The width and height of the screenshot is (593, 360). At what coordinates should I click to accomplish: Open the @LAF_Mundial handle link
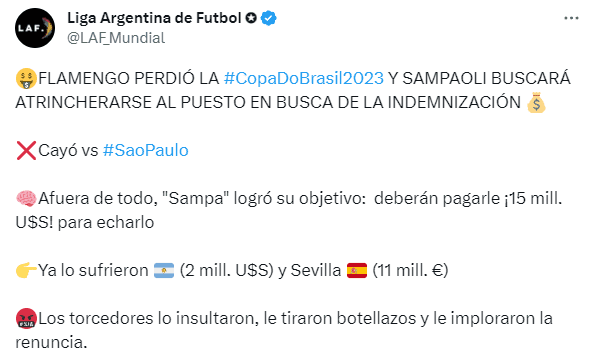coord(116,38)
